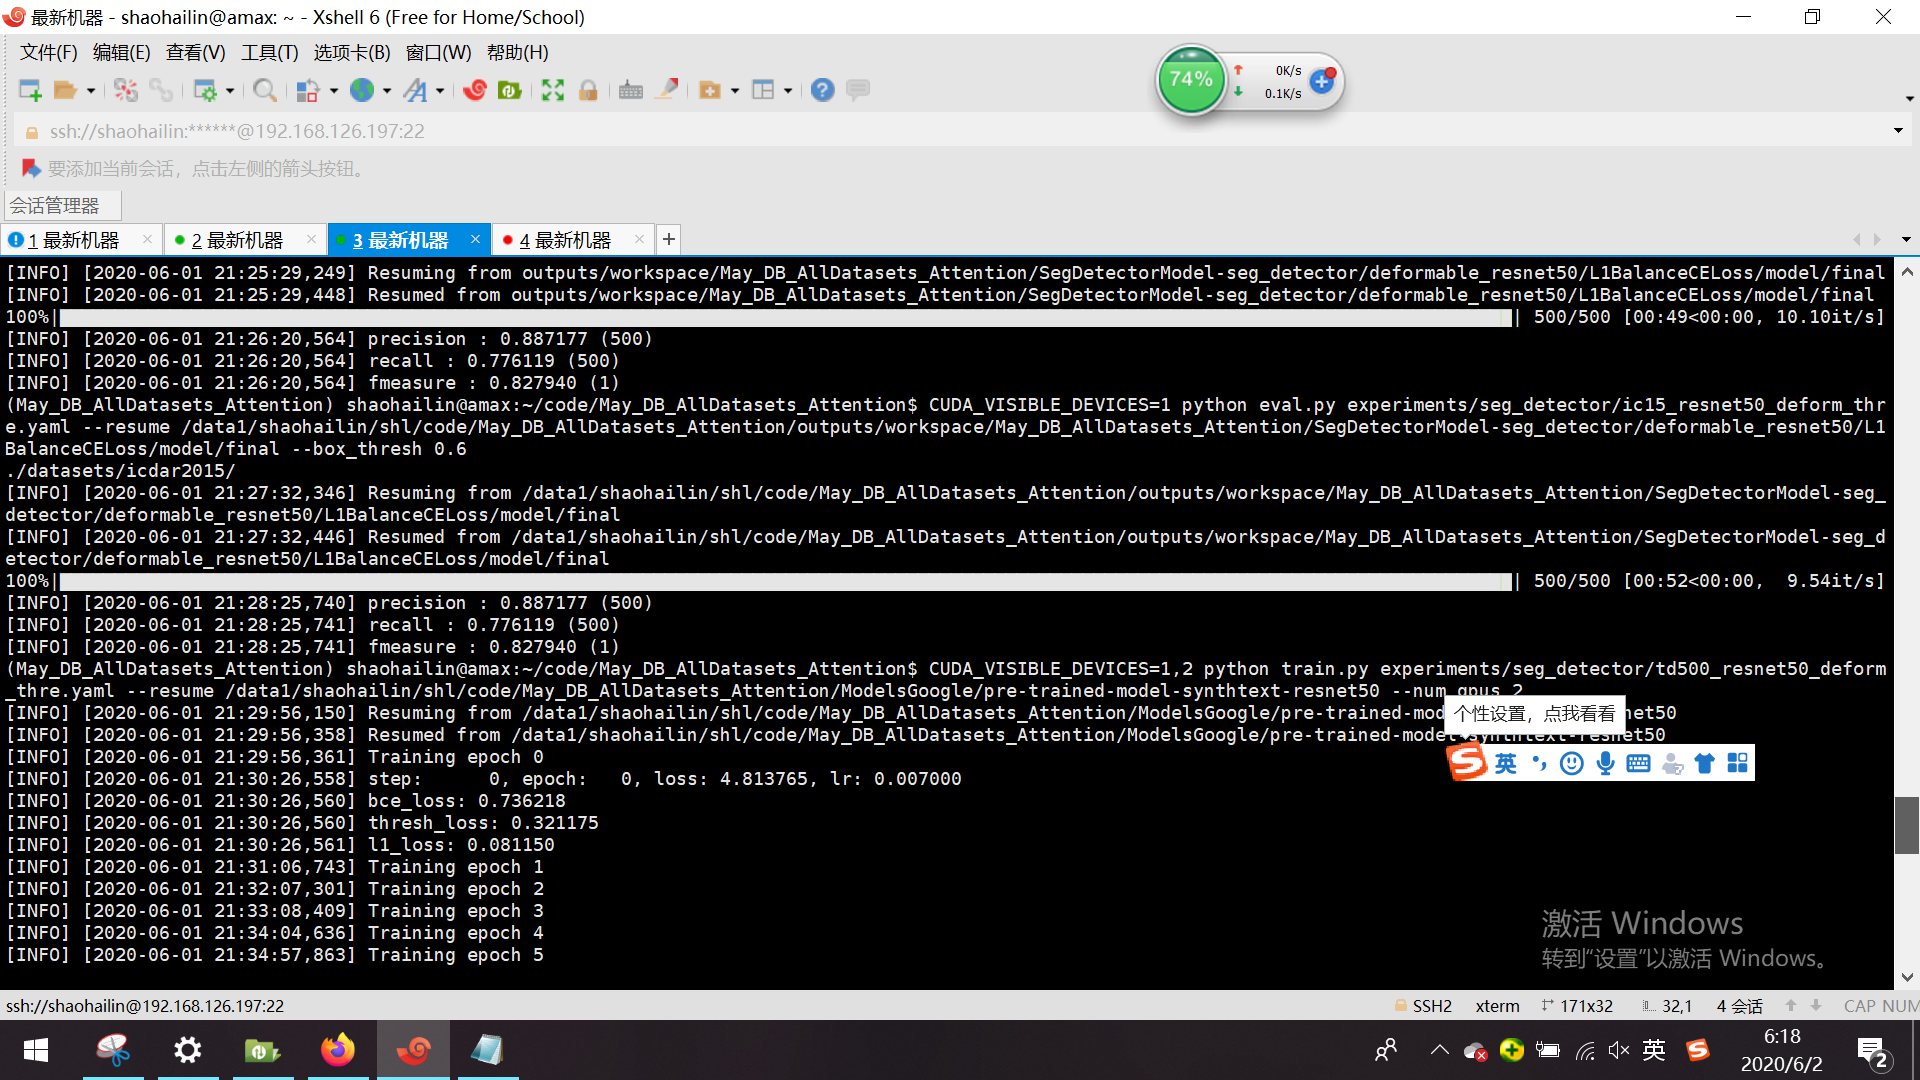Open the Help question mark icon
The image size is (1920, 1080).
822,90
